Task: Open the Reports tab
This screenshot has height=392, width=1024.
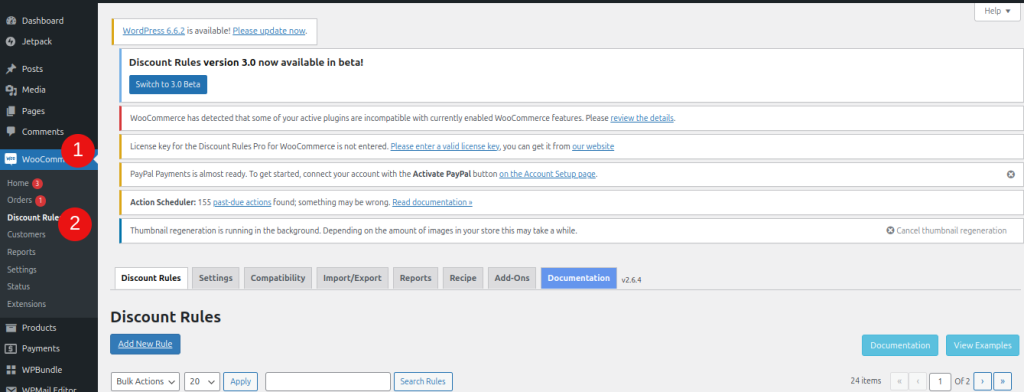Action: pos(415,278)
